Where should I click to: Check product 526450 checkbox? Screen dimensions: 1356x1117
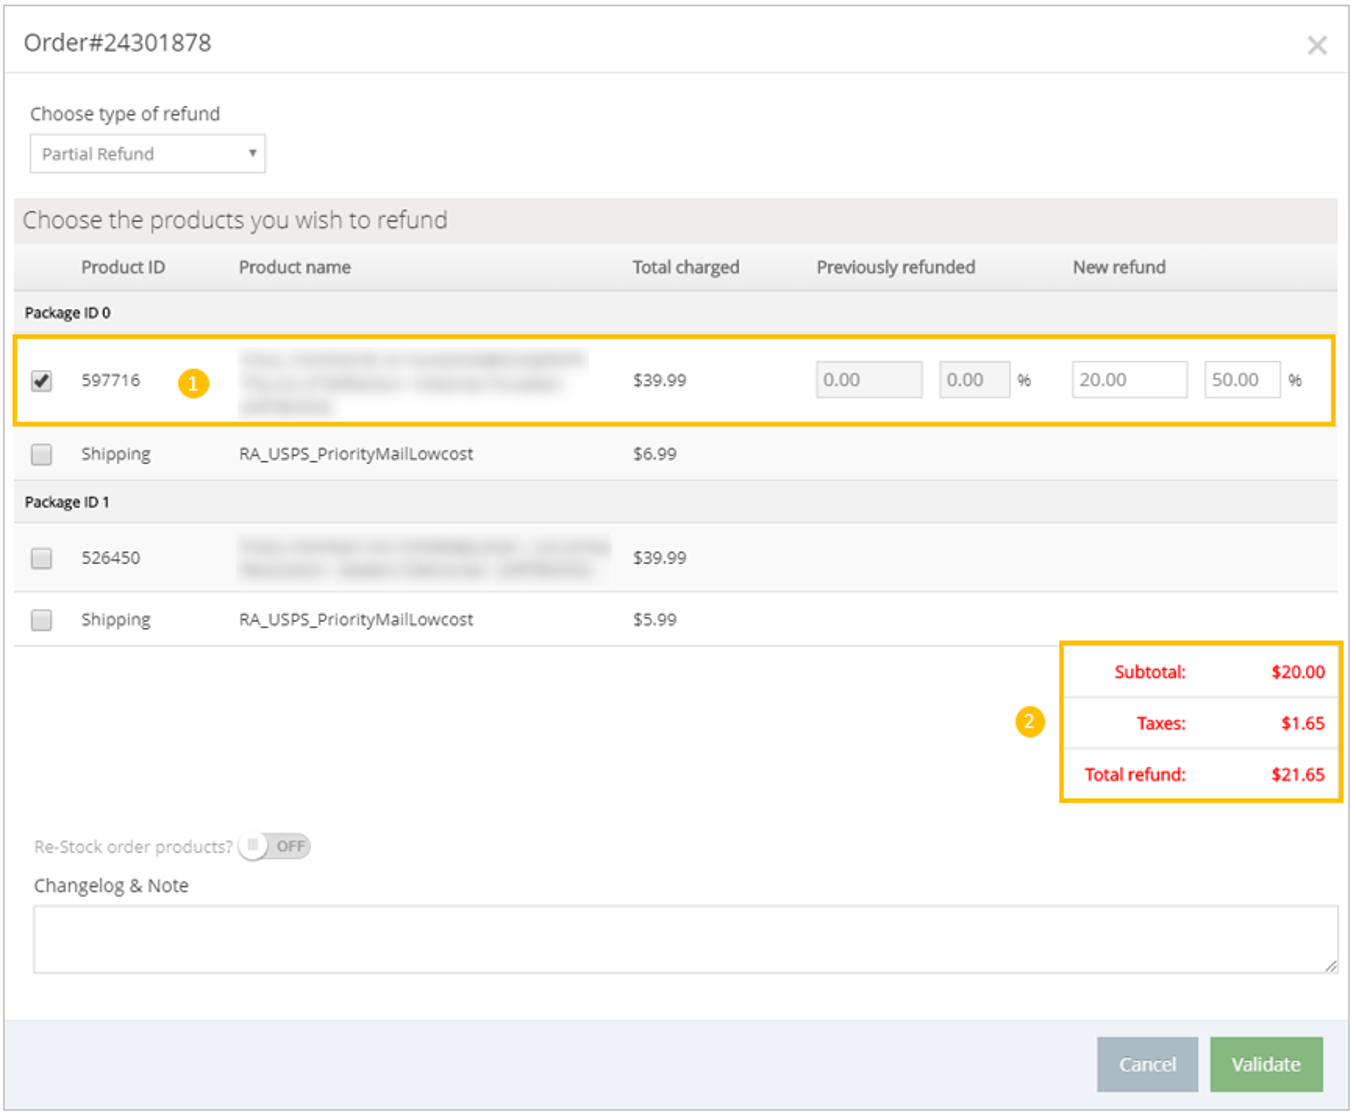click(x=41, y=558)
